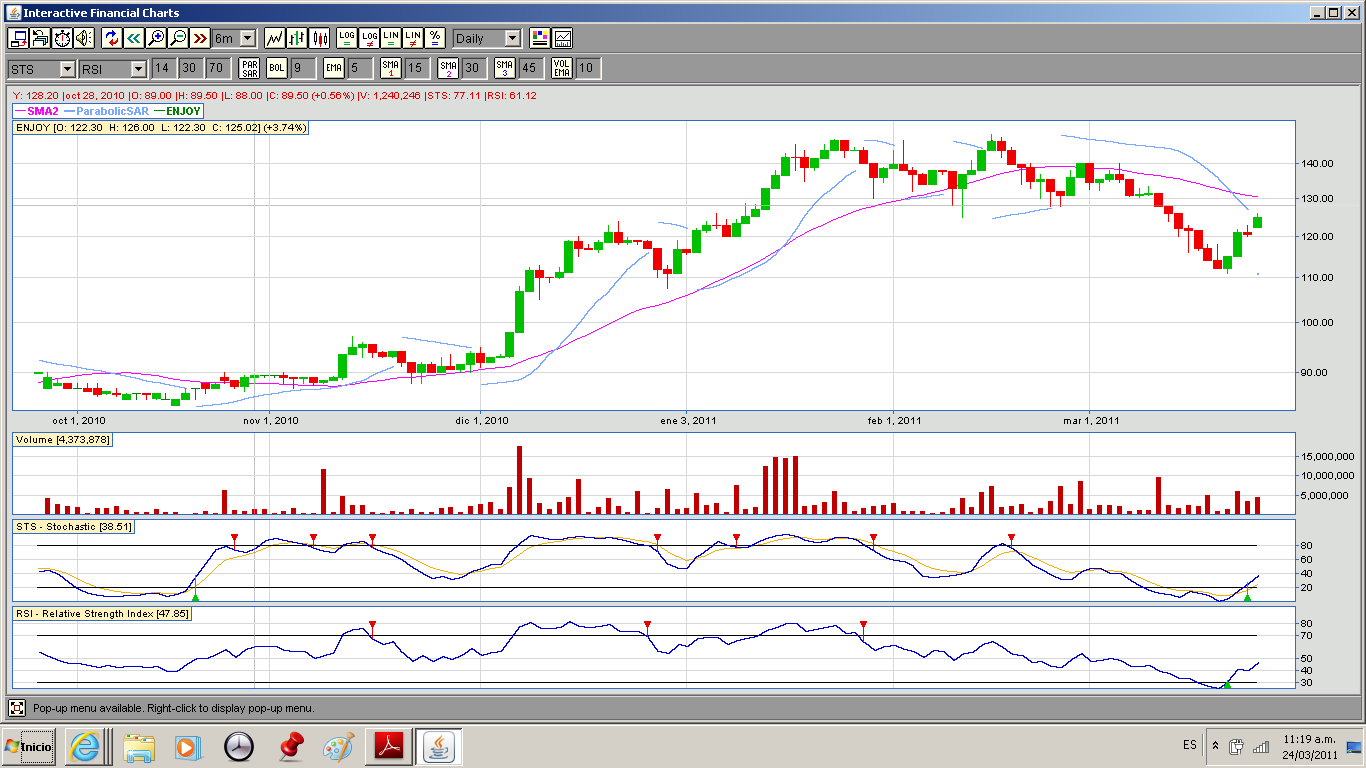The image size is (1366, 768).
Task: Click the LOG equal scale icon
Action: [347, 38]
